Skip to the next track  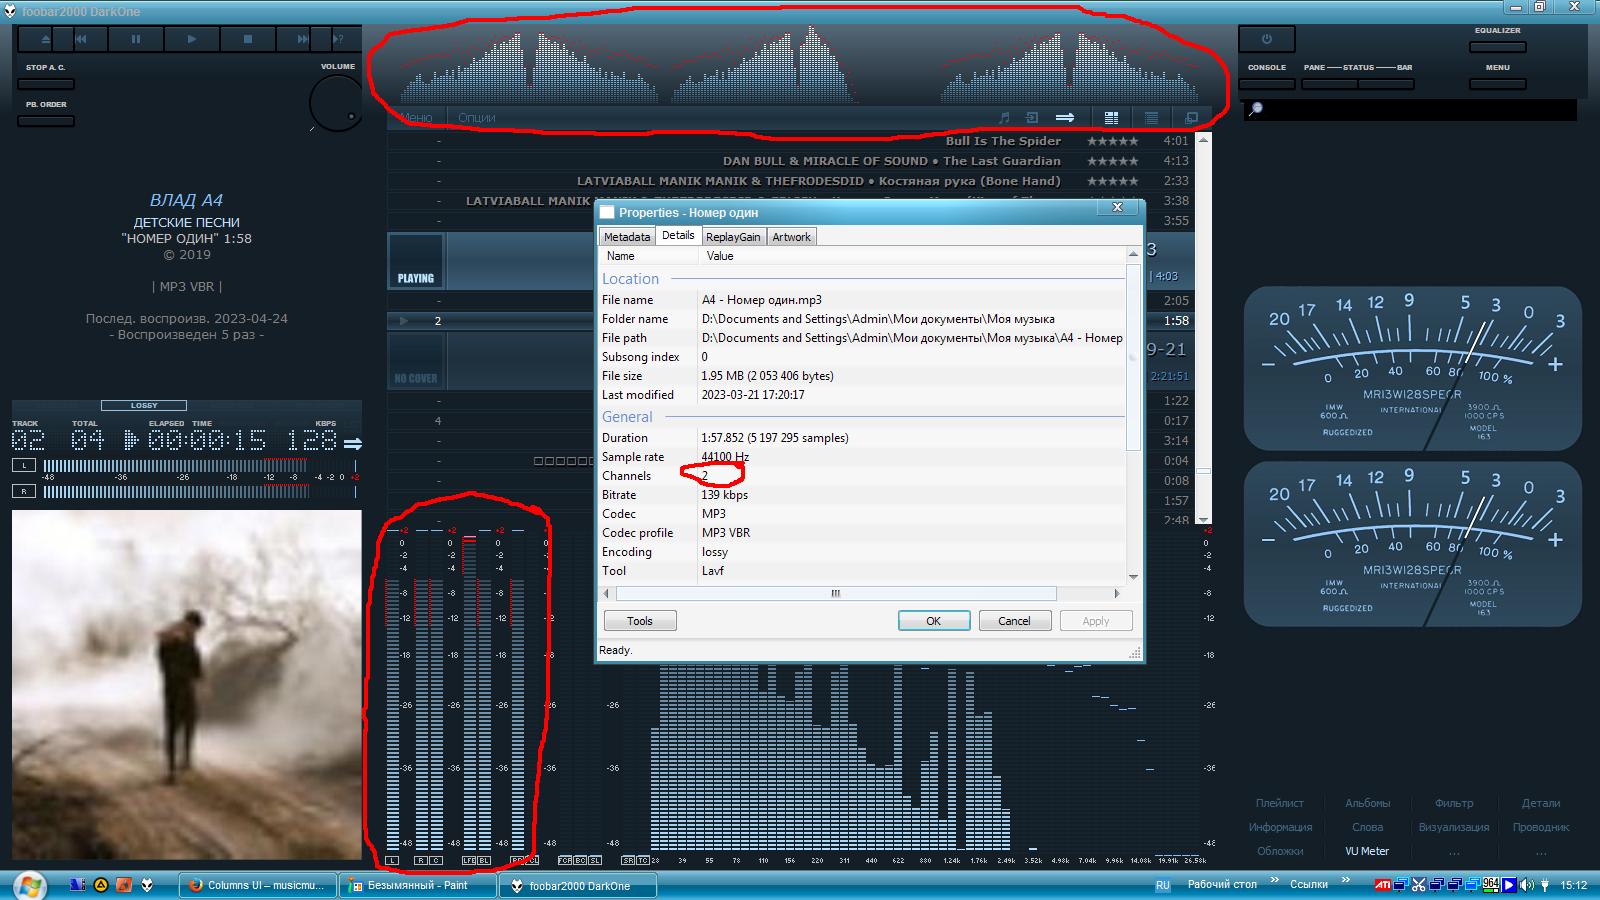pyautogui.click(x=302, y=39)
